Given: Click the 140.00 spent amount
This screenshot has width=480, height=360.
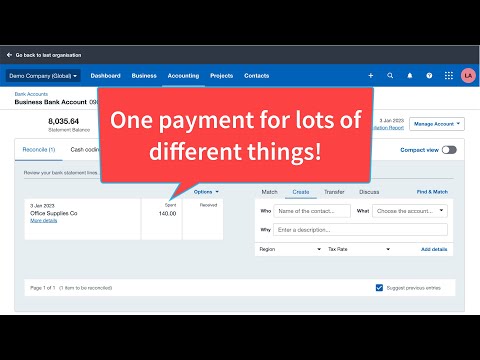Looking at the screenshot, I should pos(167,214).
